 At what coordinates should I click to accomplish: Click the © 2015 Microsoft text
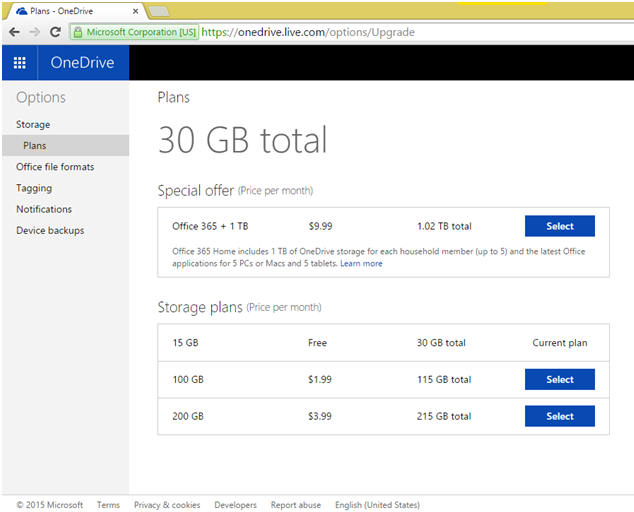pos(50,505)
